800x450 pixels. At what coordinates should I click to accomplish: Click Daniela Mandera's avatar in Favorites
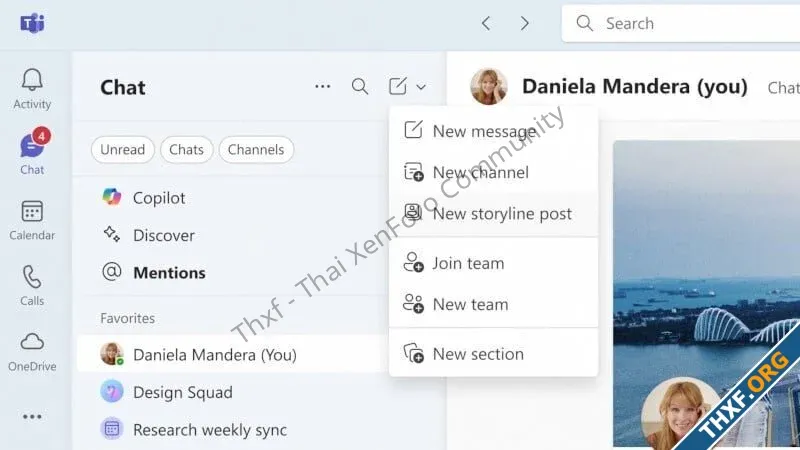(112, 354)
